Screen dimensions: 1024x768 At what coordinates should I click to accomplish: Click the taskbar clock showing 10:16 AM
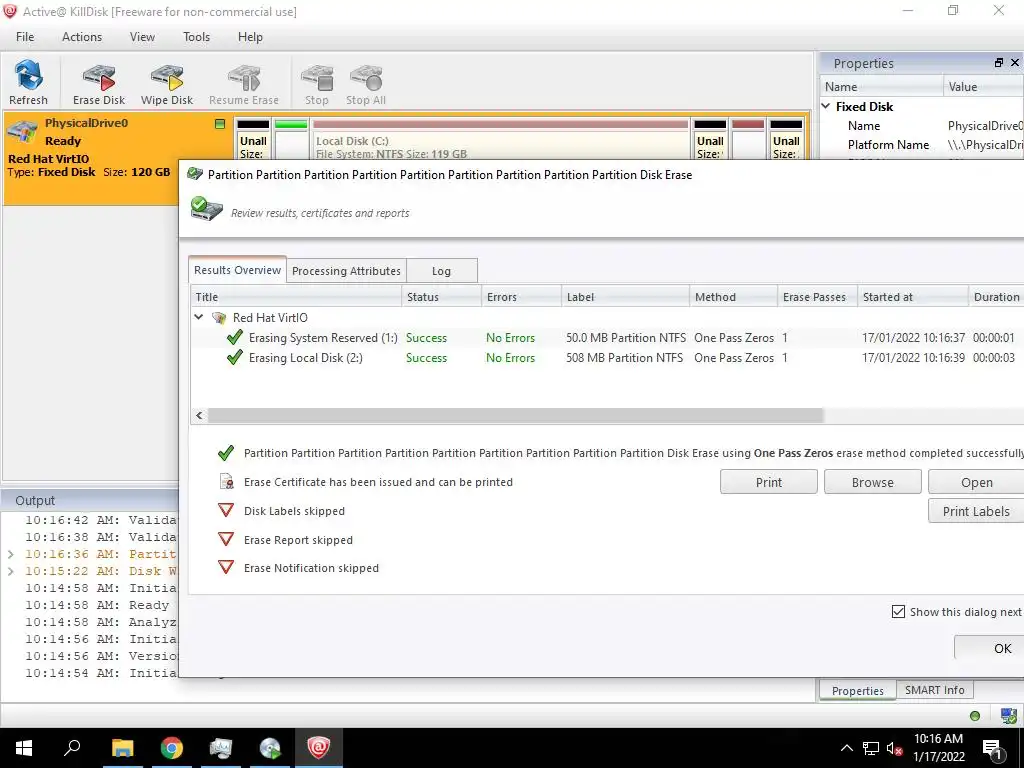(x=938, y=748)
